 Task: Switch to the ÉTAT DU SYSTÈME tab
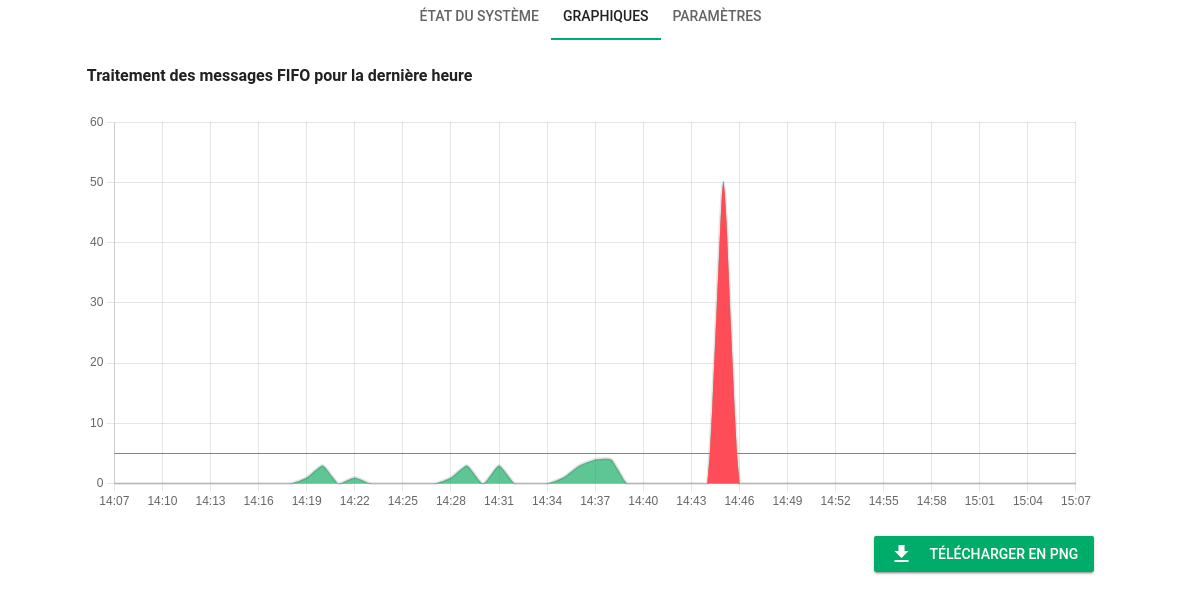pos(479,16)
